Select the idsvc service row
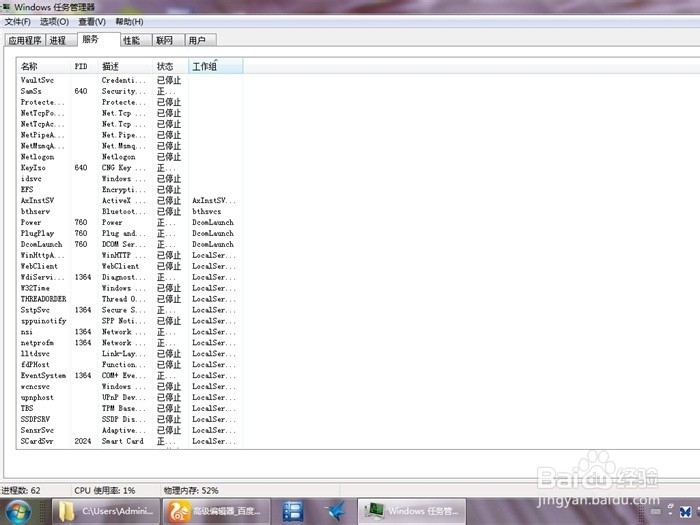The image size is (700, 525). point(130,179)
